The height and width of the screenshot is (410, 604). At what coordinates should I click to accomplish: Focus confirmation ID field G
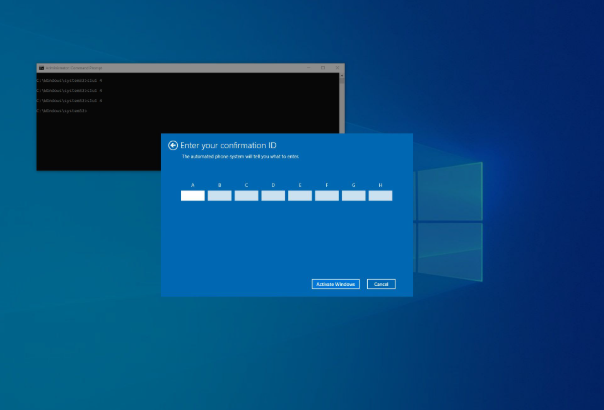point(354,196)
